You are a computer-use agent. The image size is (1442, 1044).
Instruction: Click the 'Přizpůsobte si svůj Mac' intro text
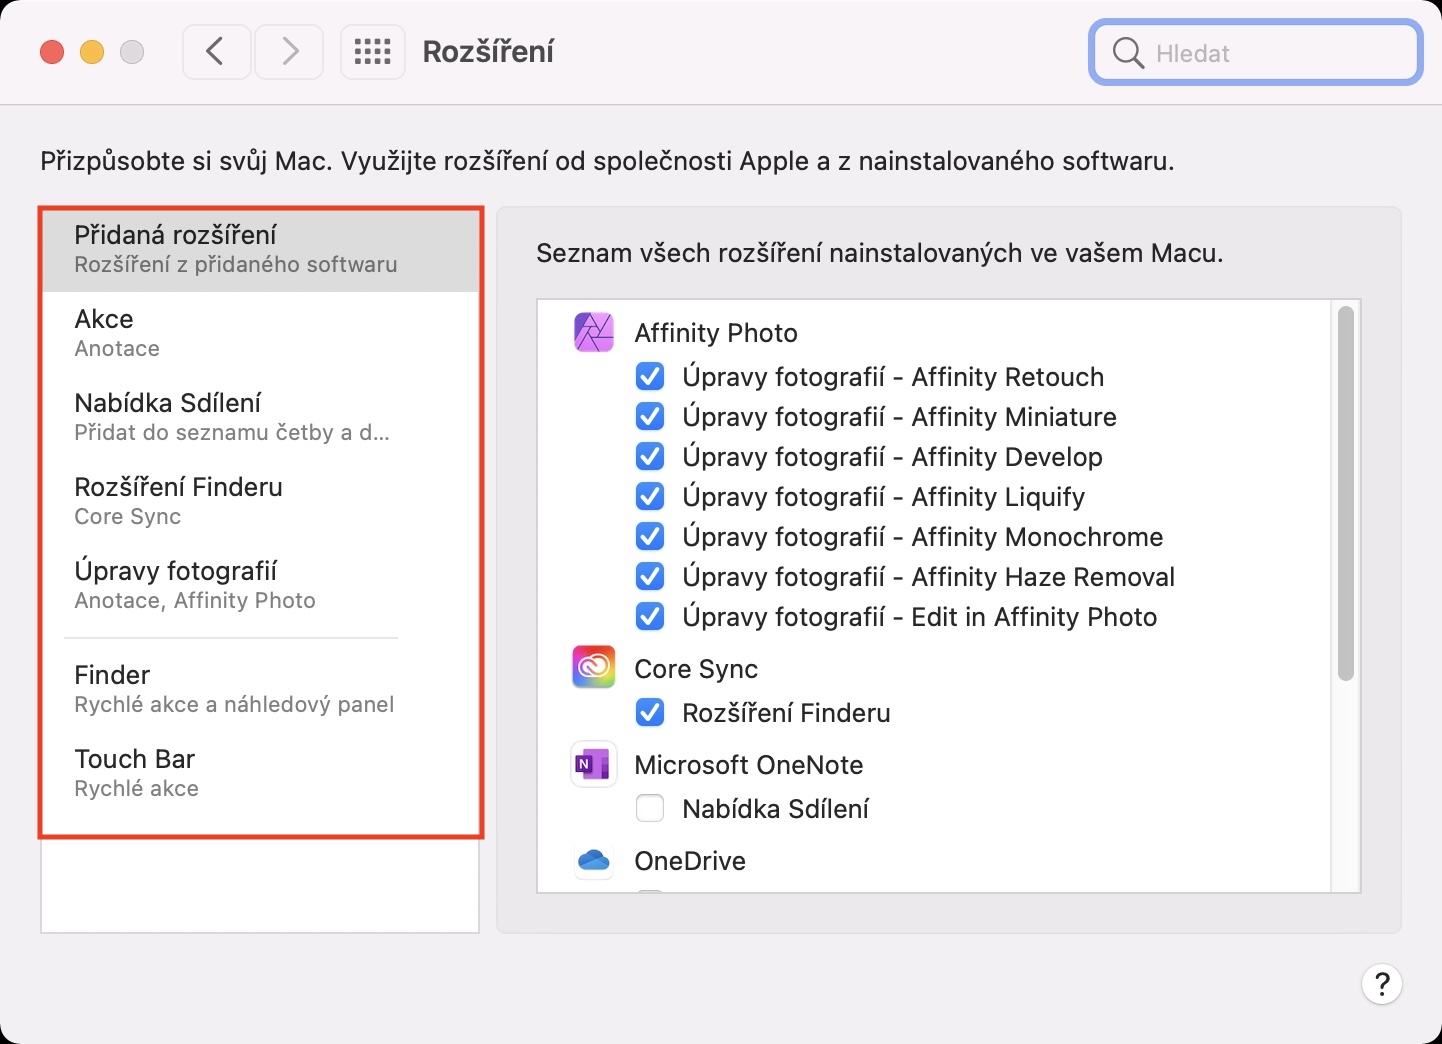point(607,161)
